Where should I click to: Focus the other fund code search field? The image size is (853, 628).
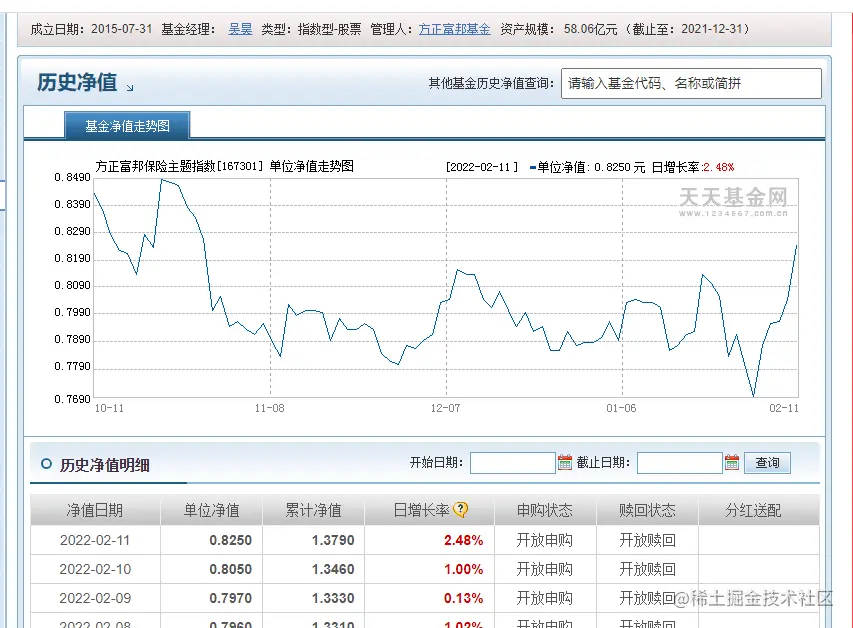coord(691,83)
